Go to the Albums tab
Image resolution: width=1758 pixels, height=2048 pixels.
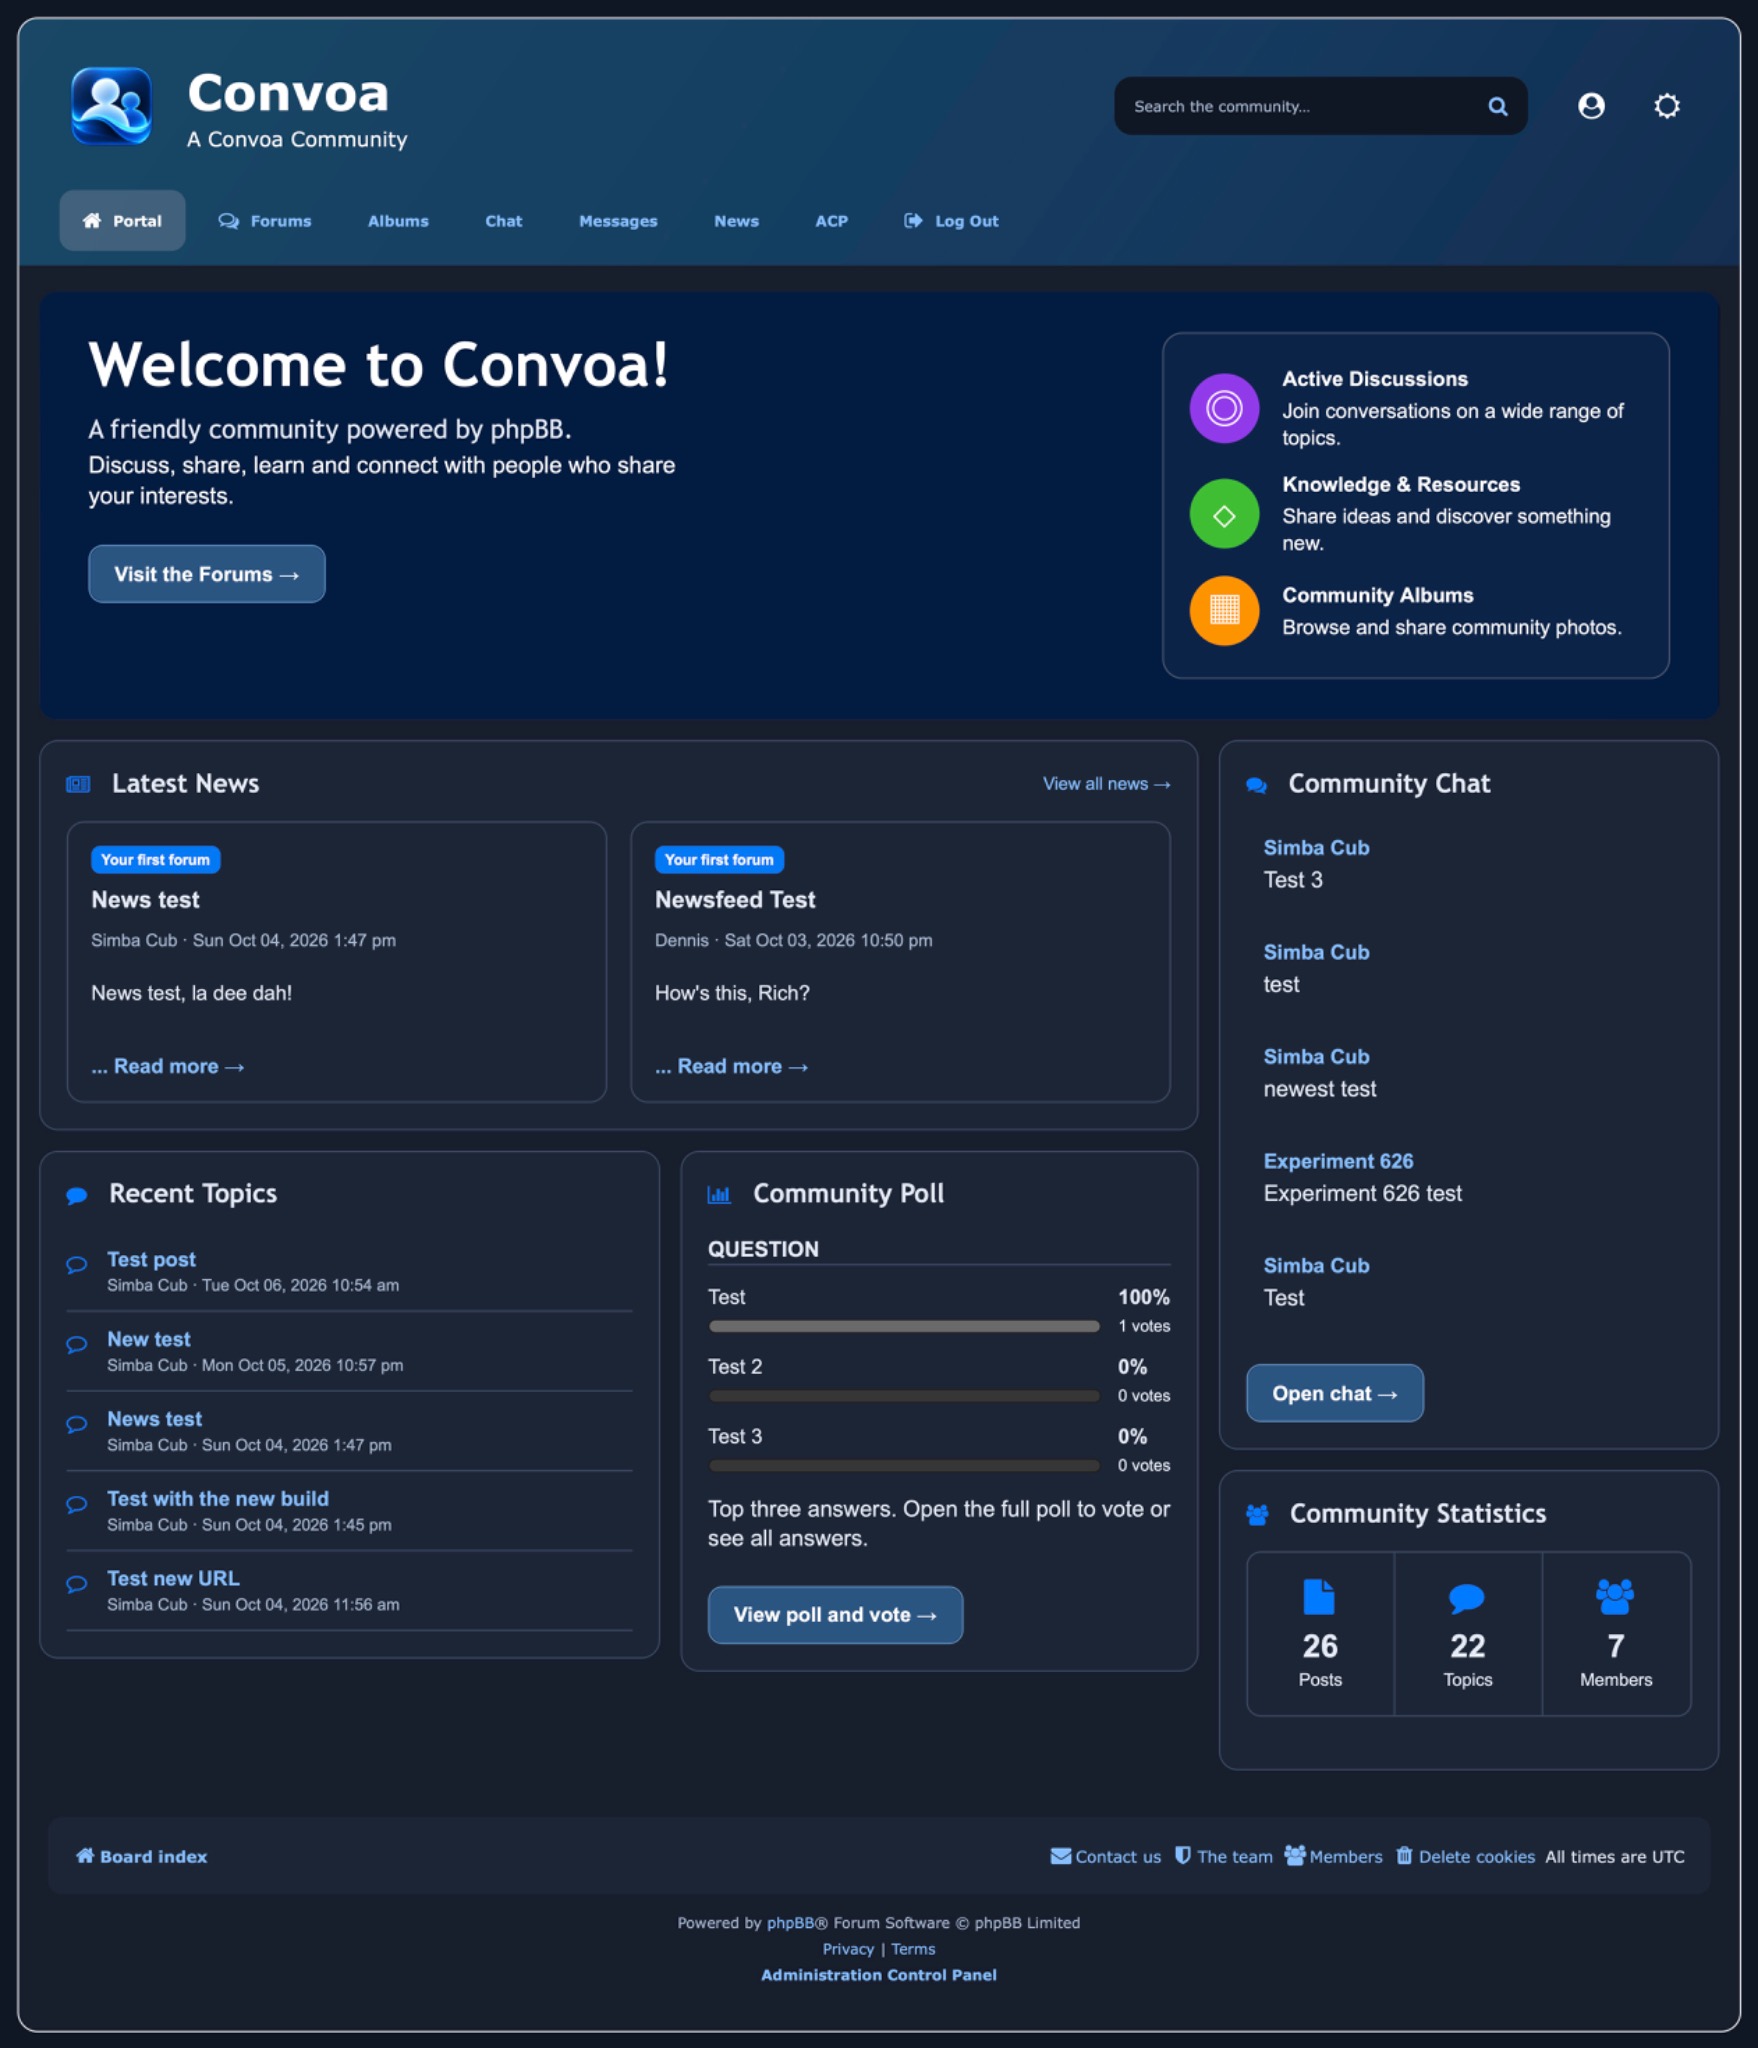(x=398, y=221)
